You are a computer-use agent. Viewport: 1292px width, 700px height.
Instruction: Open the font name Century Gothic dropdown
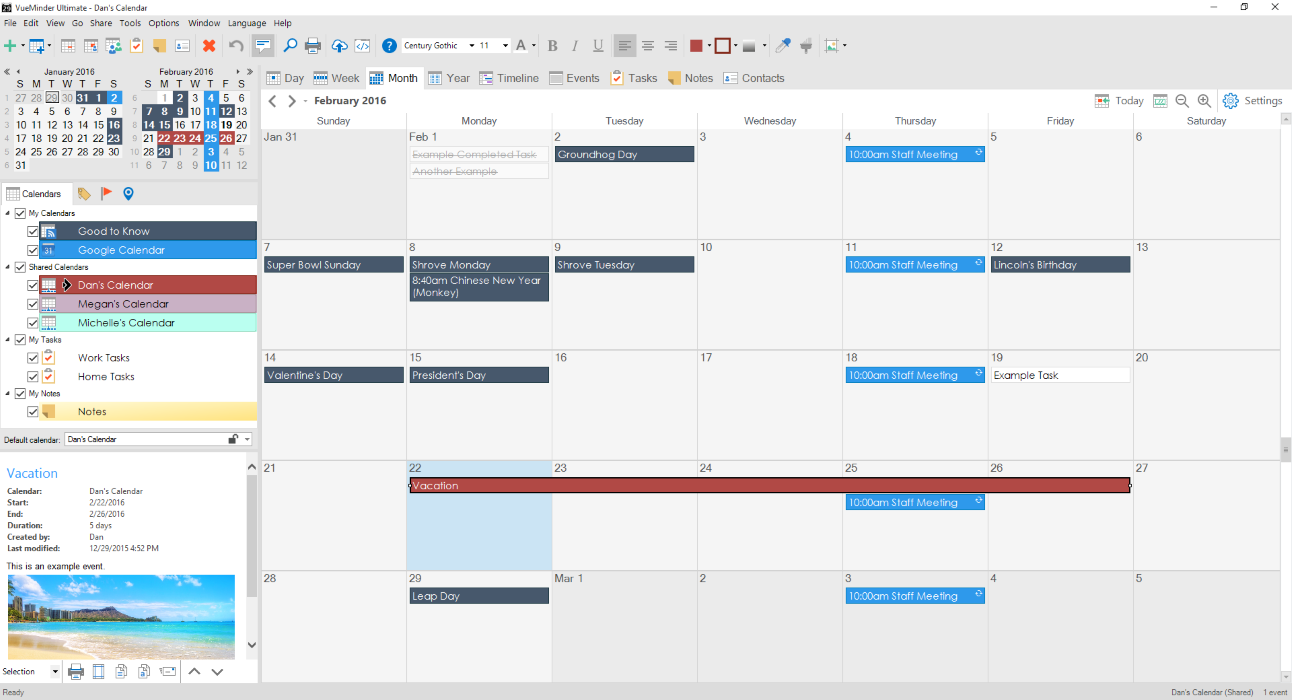point(471,45)
